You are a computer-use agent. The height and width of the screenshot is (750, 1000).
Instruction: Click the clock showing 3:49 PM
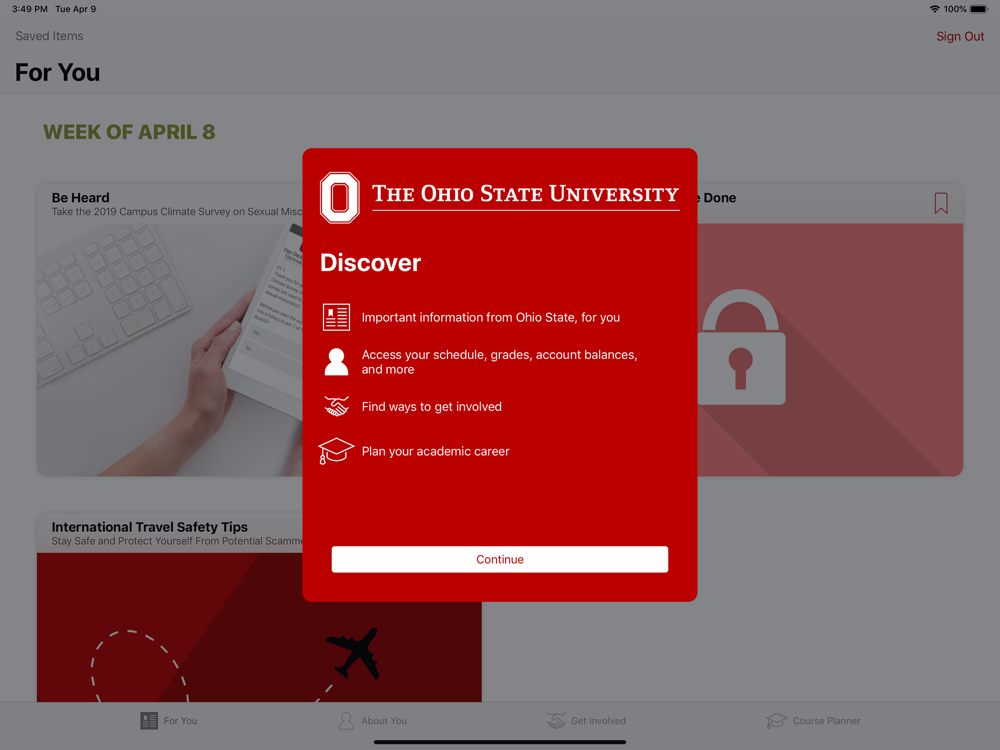29,9
